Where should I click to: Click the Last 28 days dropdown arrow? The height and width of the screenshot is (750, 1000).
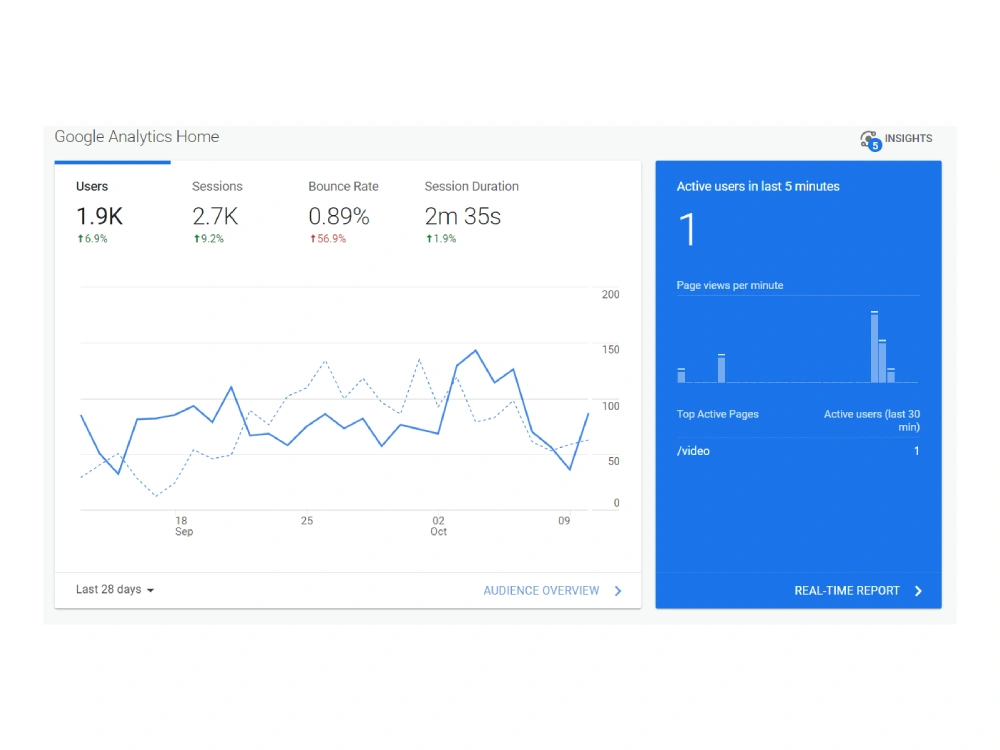click(151, 591)
